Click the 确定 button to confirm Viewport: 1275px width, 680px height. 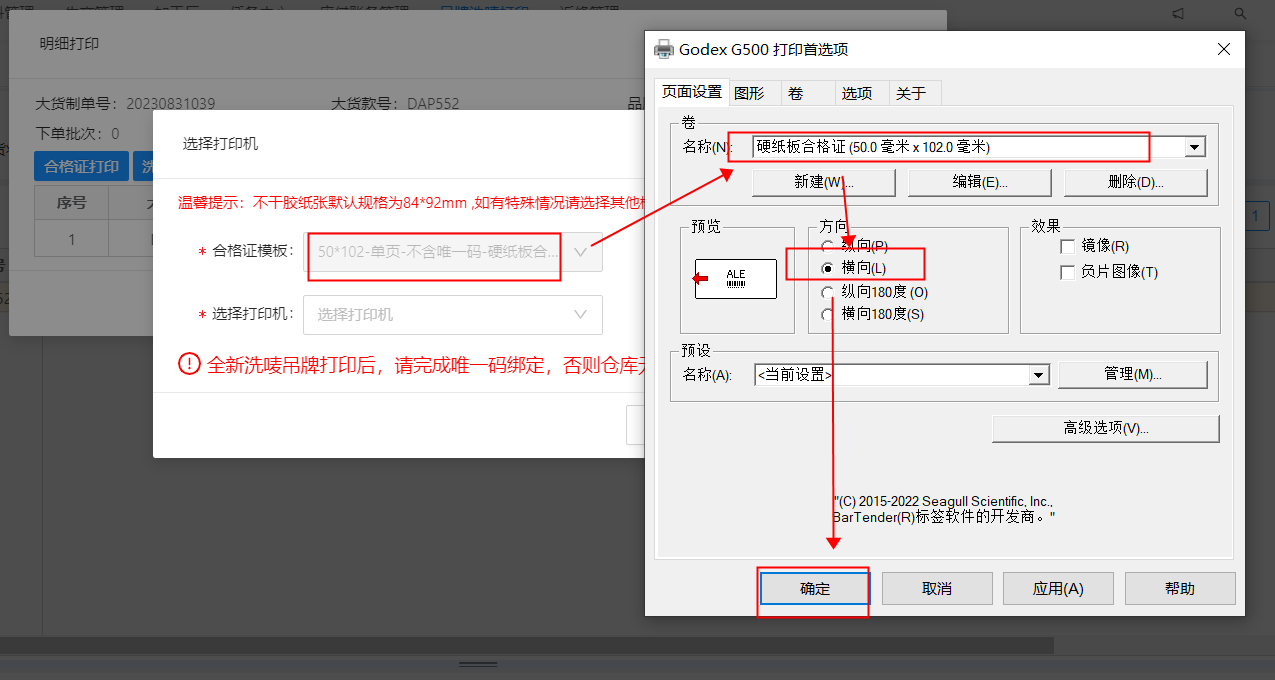[x=815, y=589]
